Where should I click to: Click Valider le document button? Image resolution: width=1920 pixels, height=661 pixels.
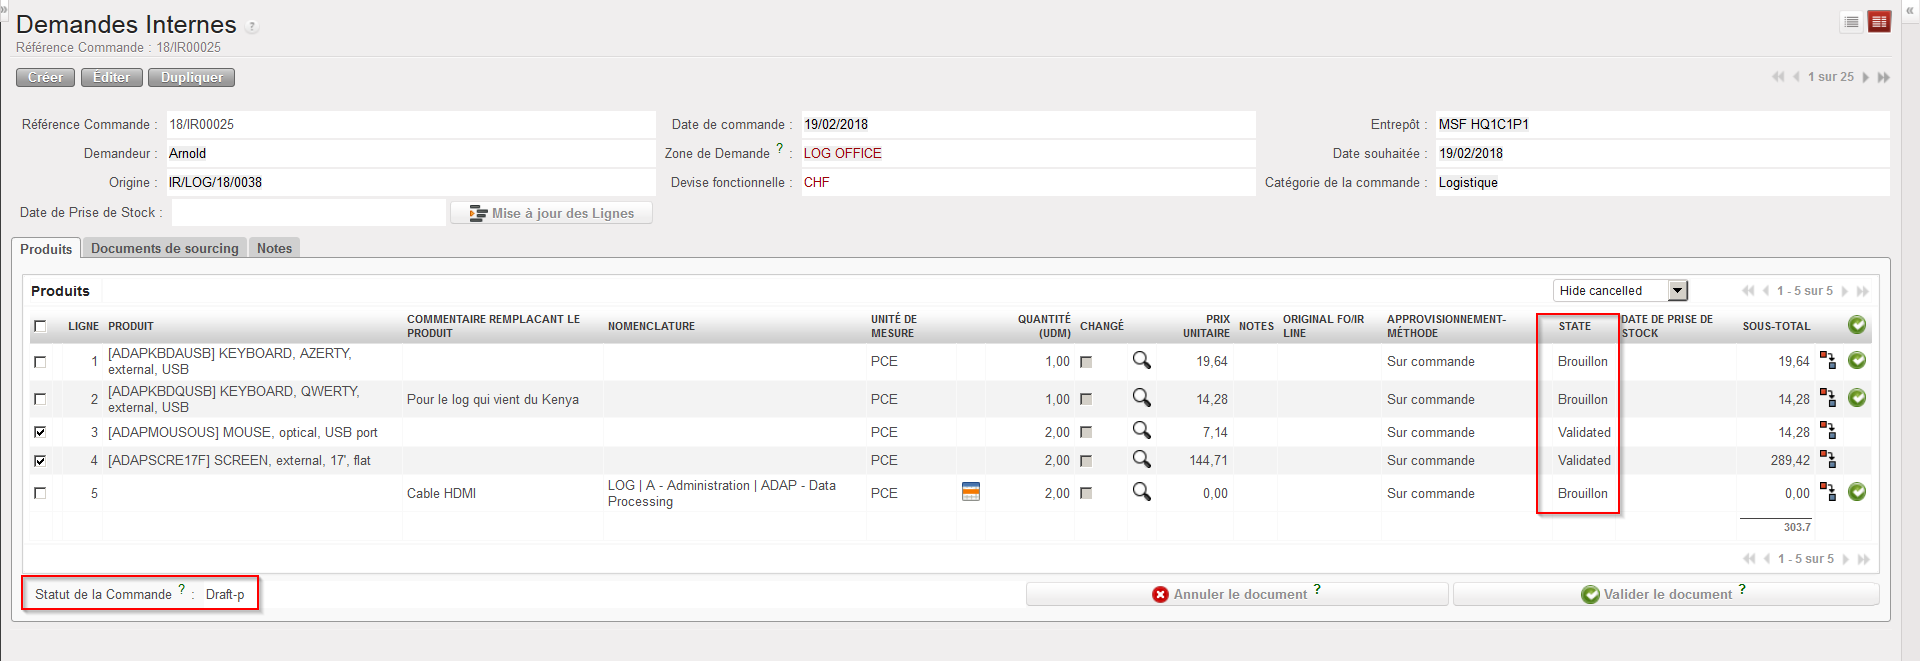tap(1666, 594)
